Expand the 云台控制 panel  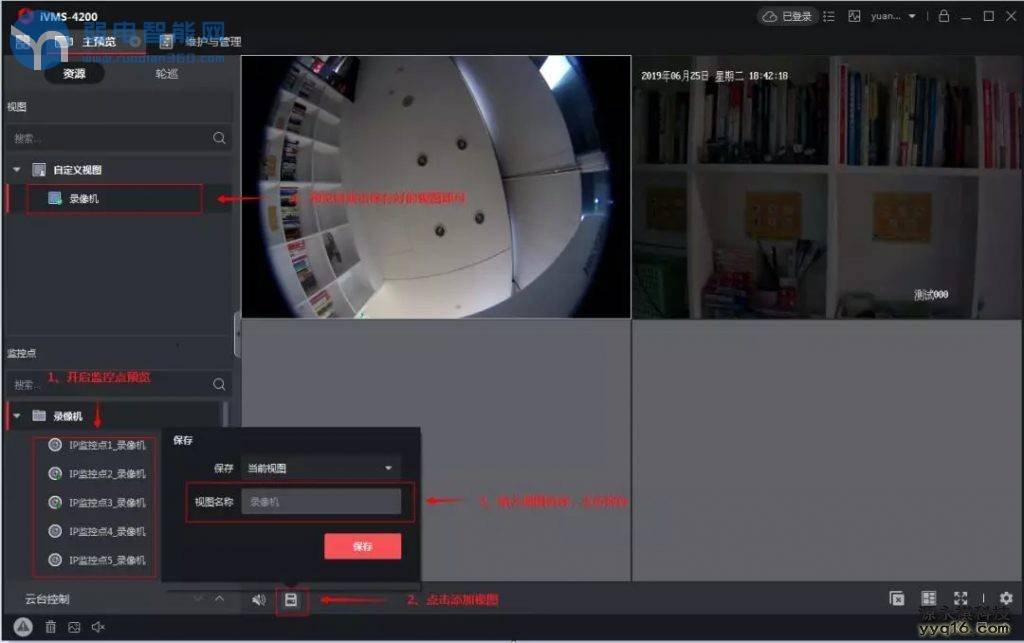[219, 599]
